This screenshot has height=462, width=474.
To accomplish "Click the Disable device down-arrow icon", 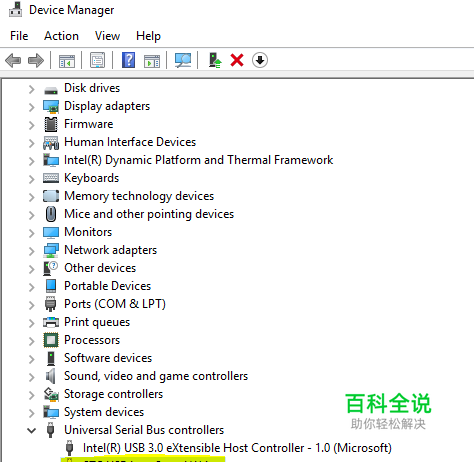I will pyautogui.click(x=260, y=61).
